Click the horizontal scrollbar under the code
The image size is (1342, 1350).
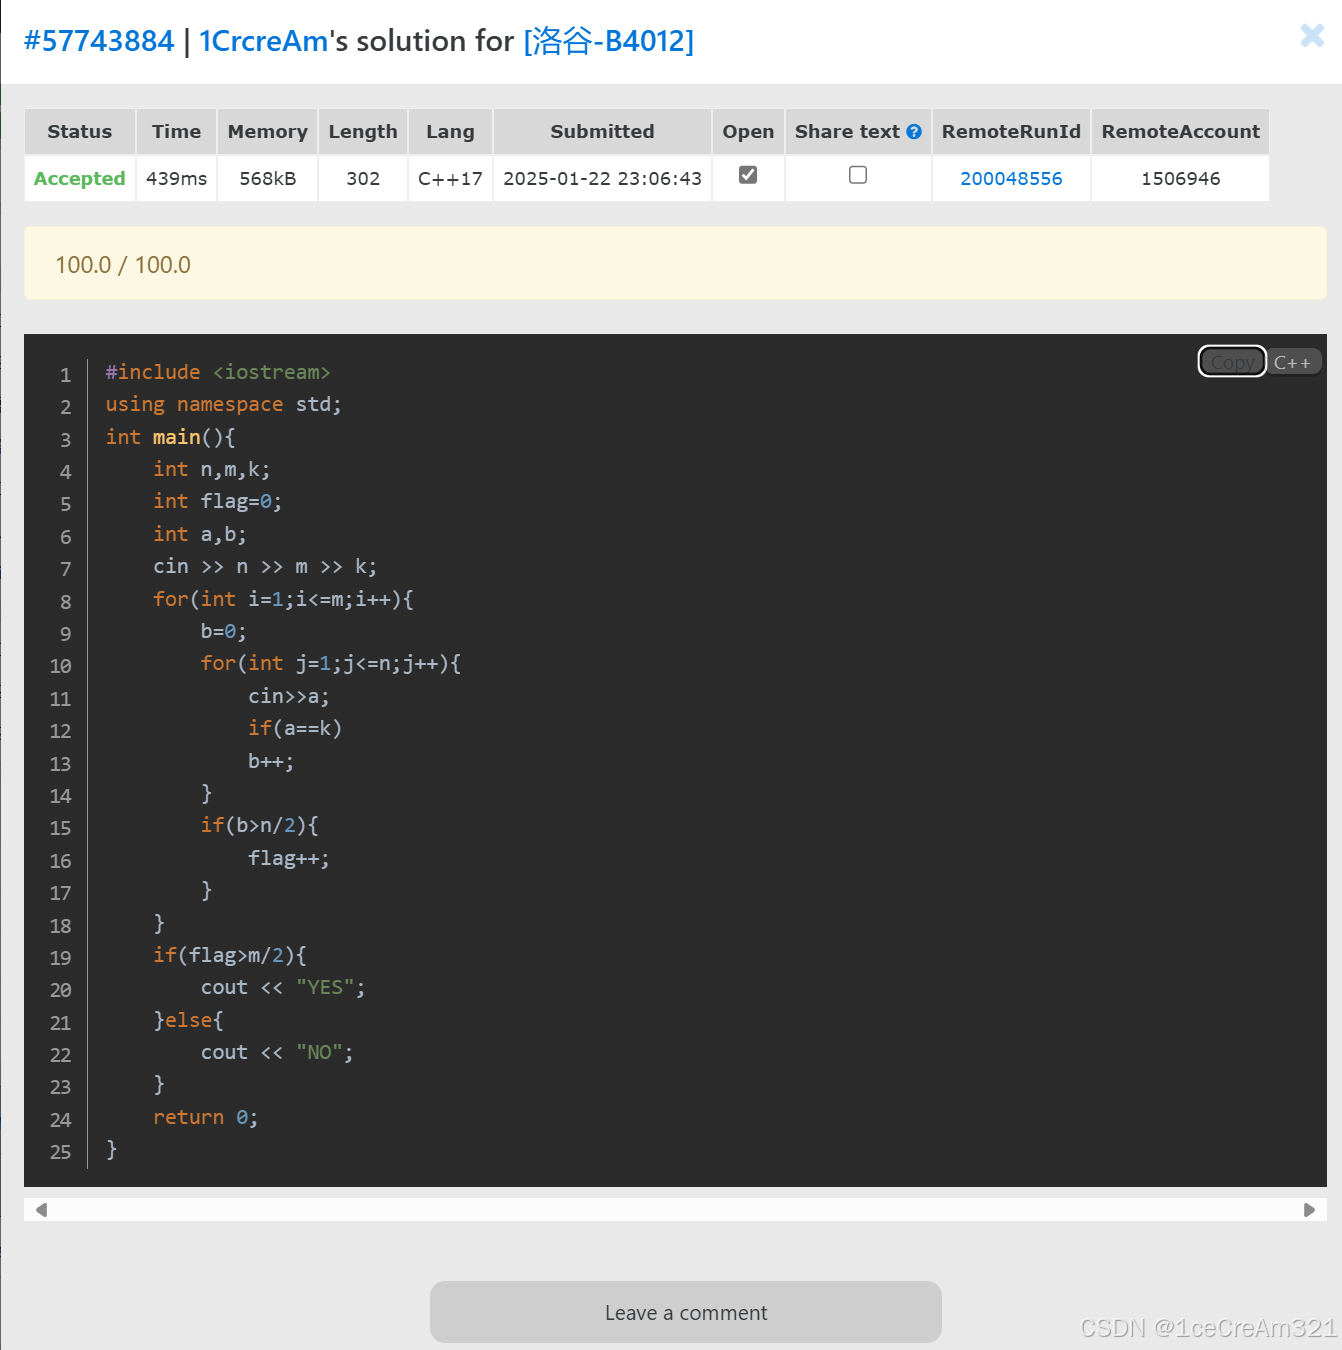pyautogui.click(x=675, y=1210)
